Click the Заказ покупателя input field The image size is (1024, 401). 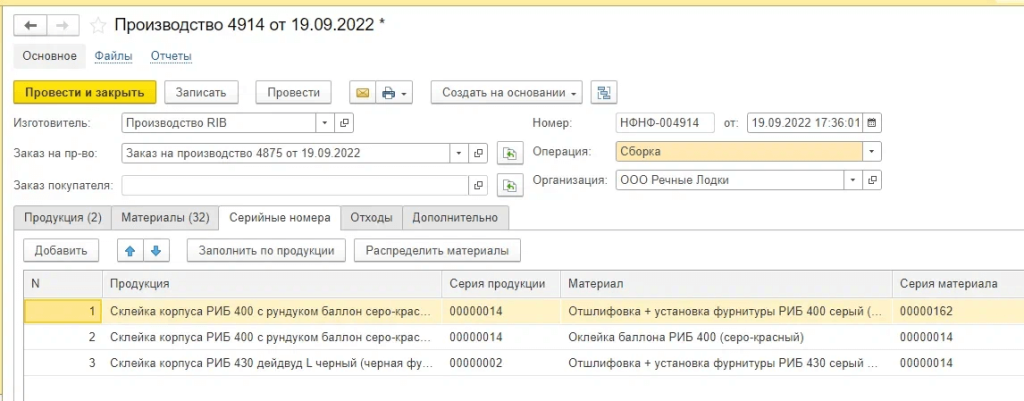click(294, 185)
